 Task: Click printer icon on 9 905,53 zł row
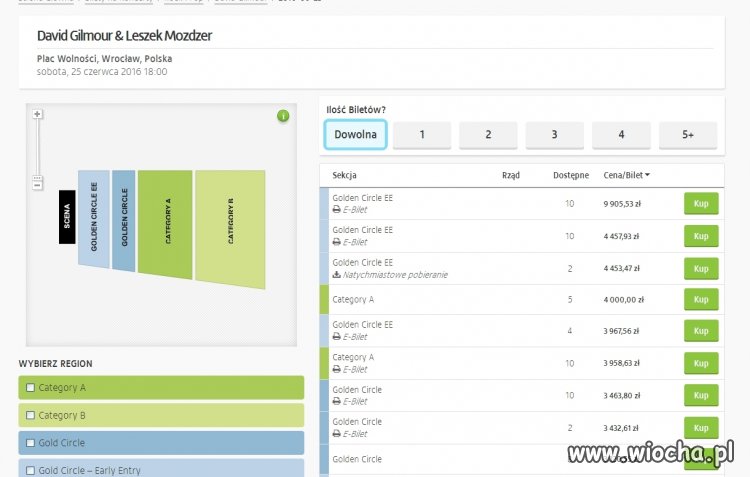[337, 210]
